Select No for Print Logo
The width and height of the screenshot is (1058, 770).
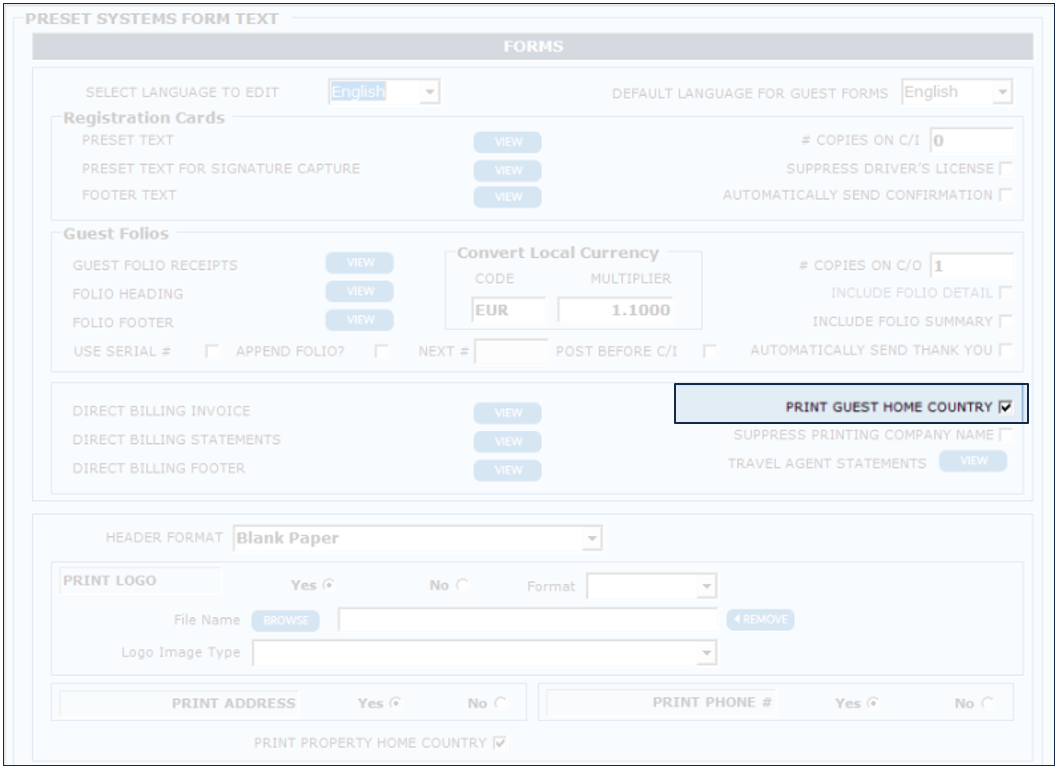click(x=462, y=586)
